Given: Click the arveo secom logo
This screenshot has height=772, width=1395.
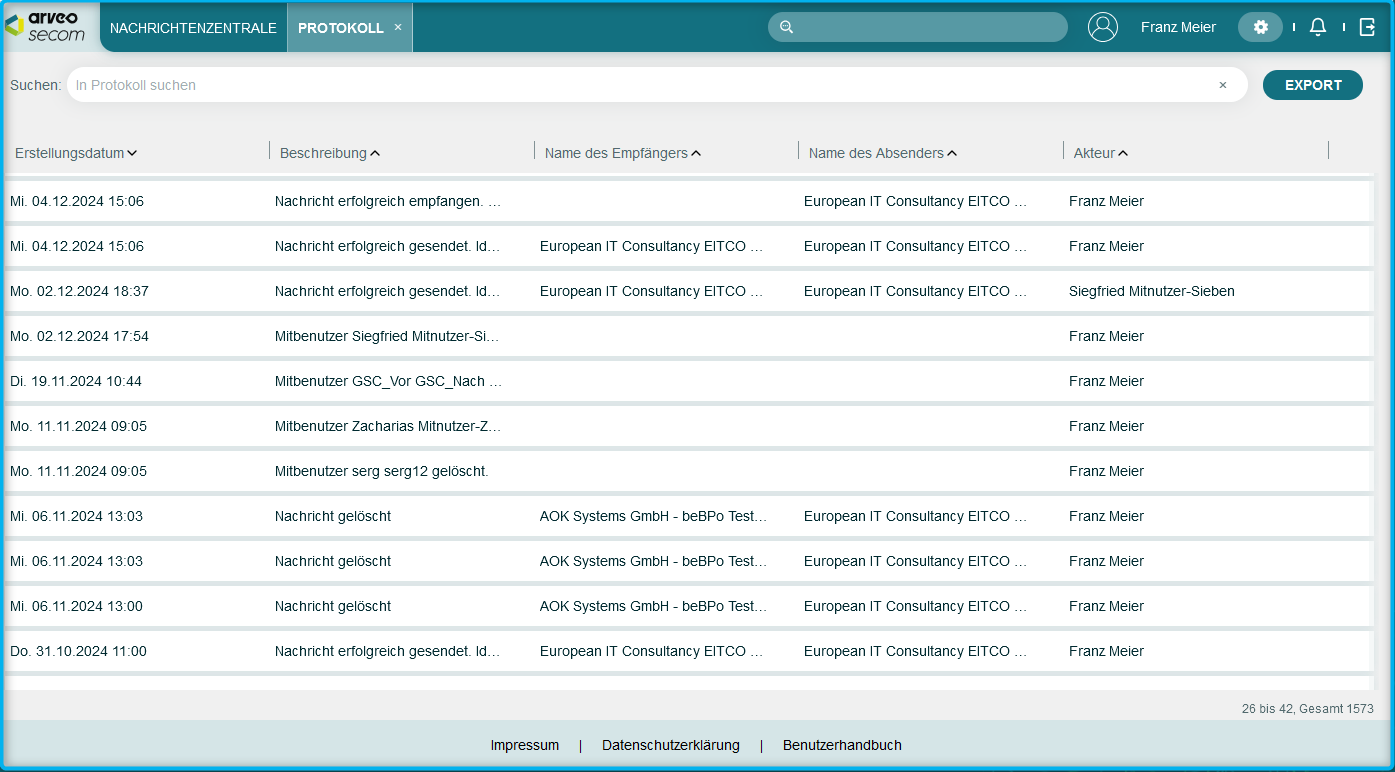Looking at the screenshot, I should [x=45, y=27].
